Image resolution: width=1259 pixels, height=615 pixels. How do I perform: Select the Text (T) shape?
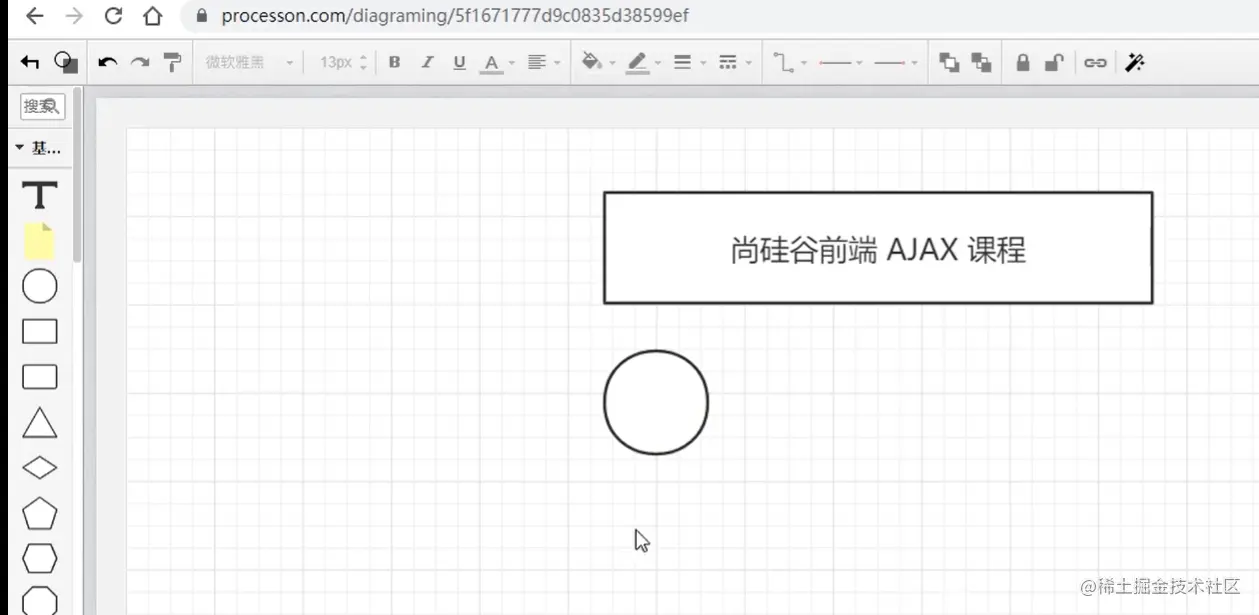(x=40, y=195)
